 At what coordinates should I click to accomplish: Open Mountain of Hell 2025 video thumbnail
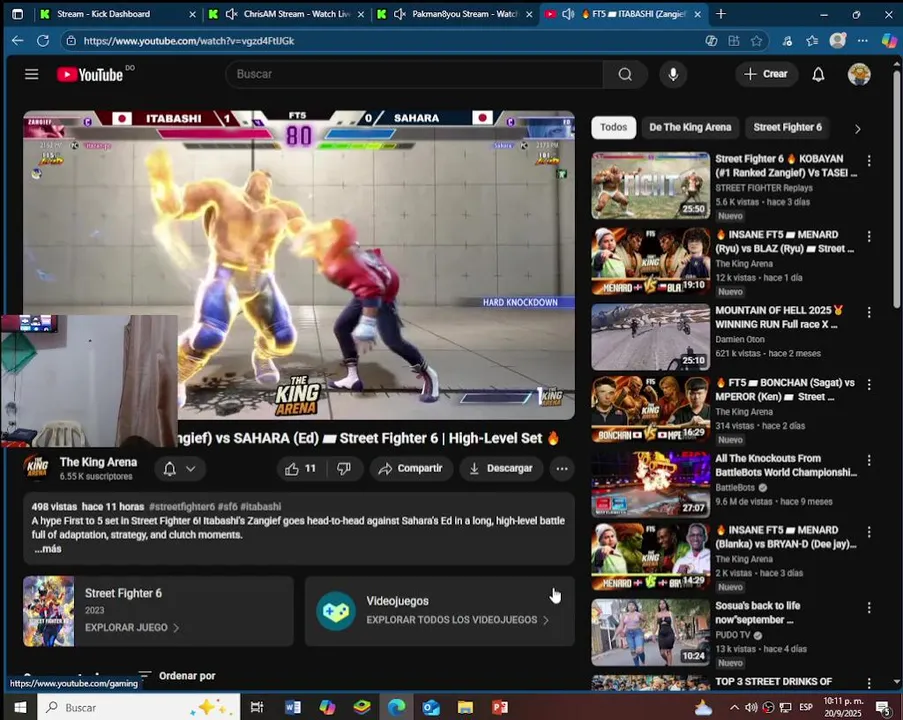click(x=651, y=337)
